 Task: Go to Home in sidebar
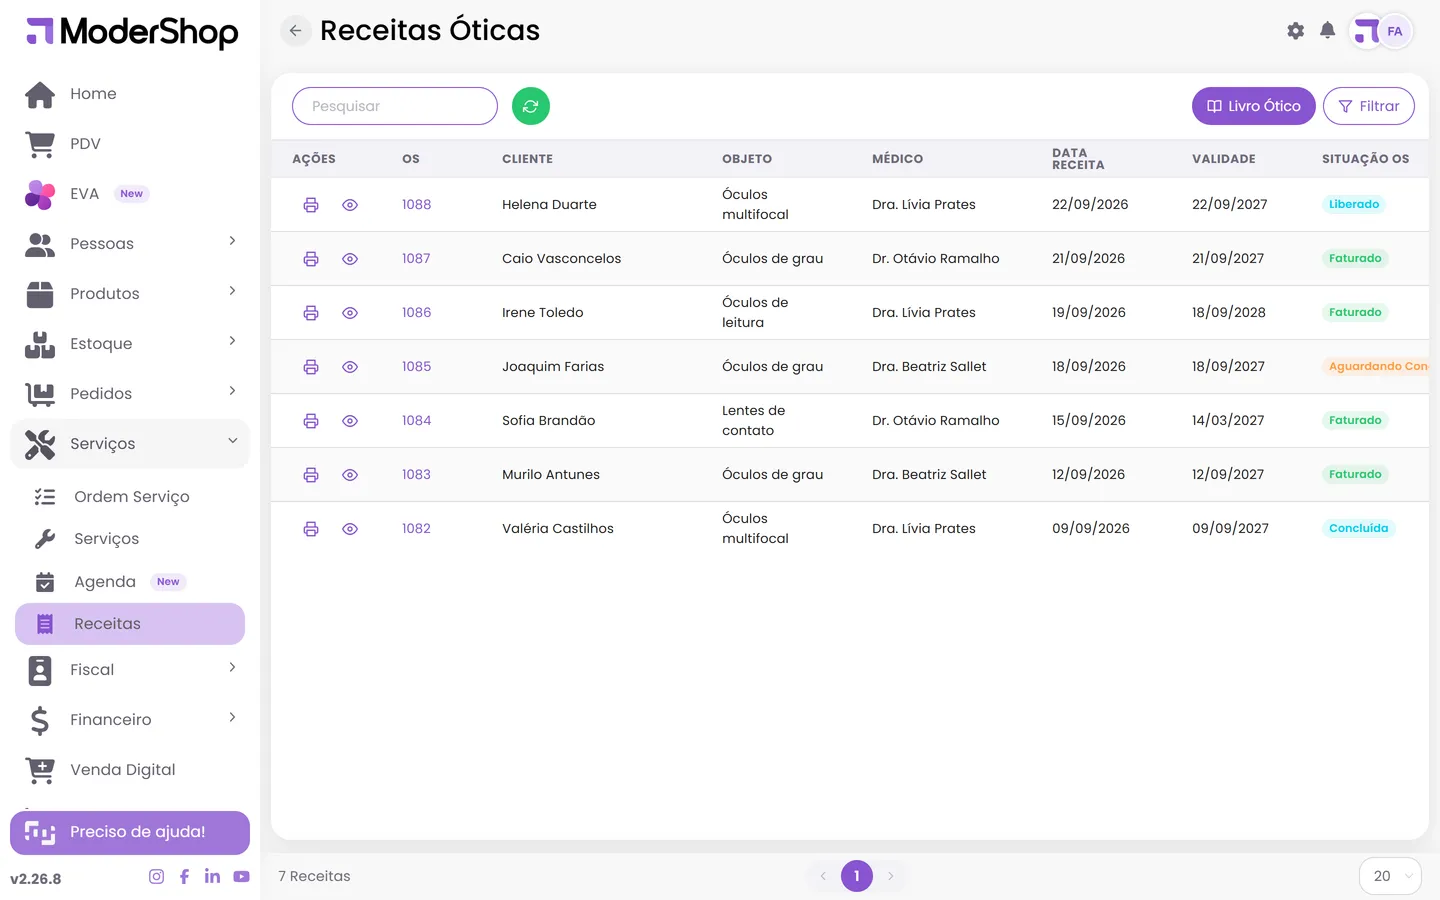(x=130, y=94)
